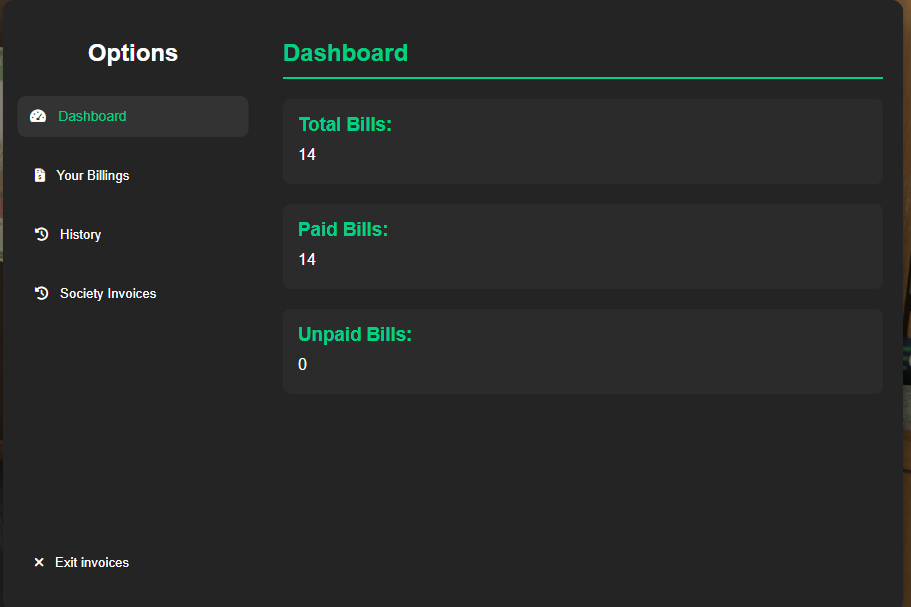Click the X icon beside Exit invoices
This screenshot has height=607, width=911.
point(39,563)
